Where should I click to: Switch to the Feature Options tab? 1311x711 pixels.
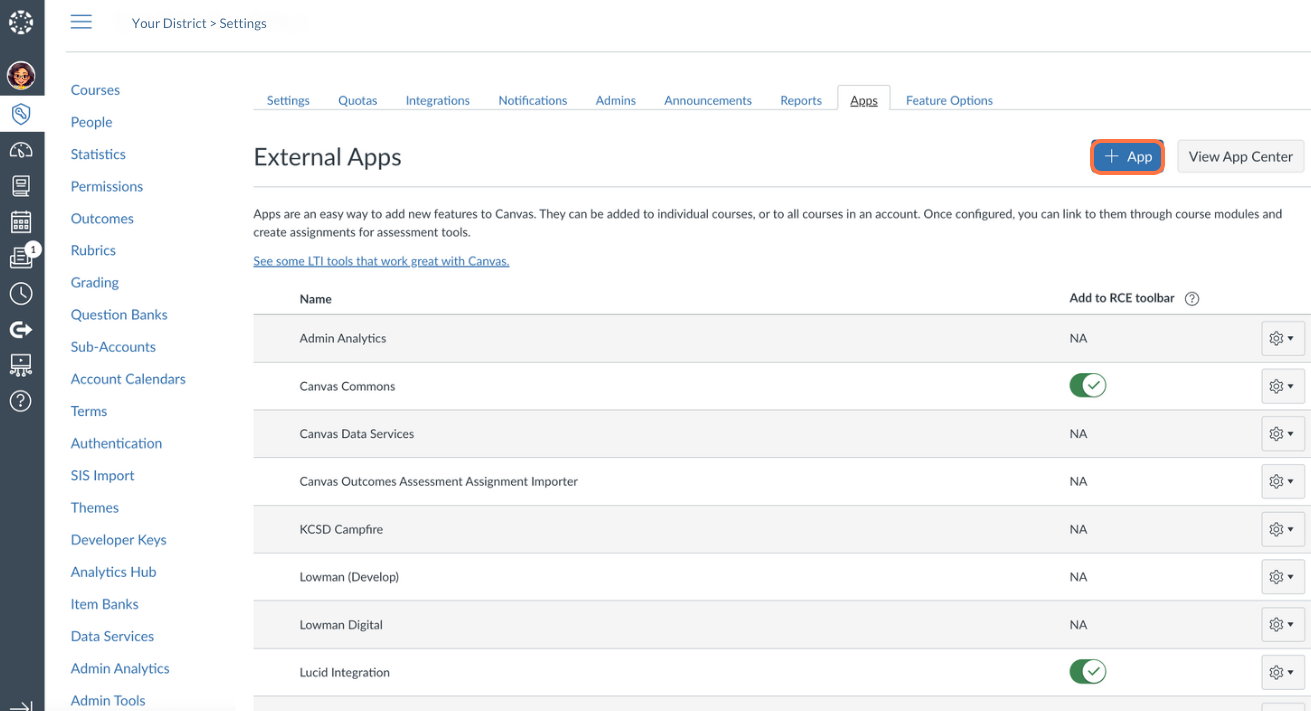(949, 100)
